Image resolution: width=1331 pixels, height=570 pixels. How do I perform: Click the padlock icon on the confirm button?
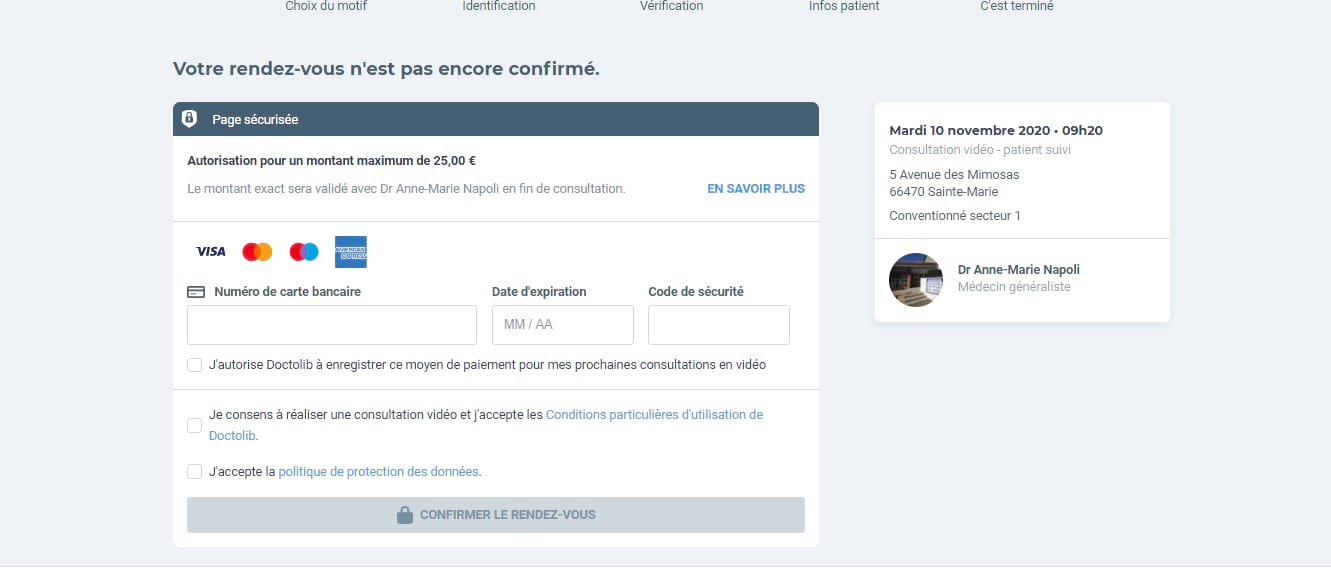(x=405, y=515)
